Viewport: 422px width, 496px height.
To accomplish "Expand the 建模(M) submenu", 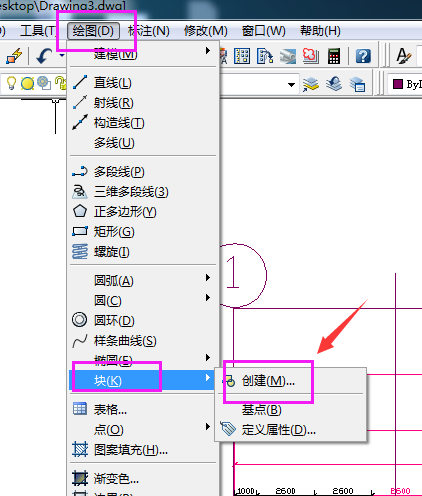I will point(143,53).
